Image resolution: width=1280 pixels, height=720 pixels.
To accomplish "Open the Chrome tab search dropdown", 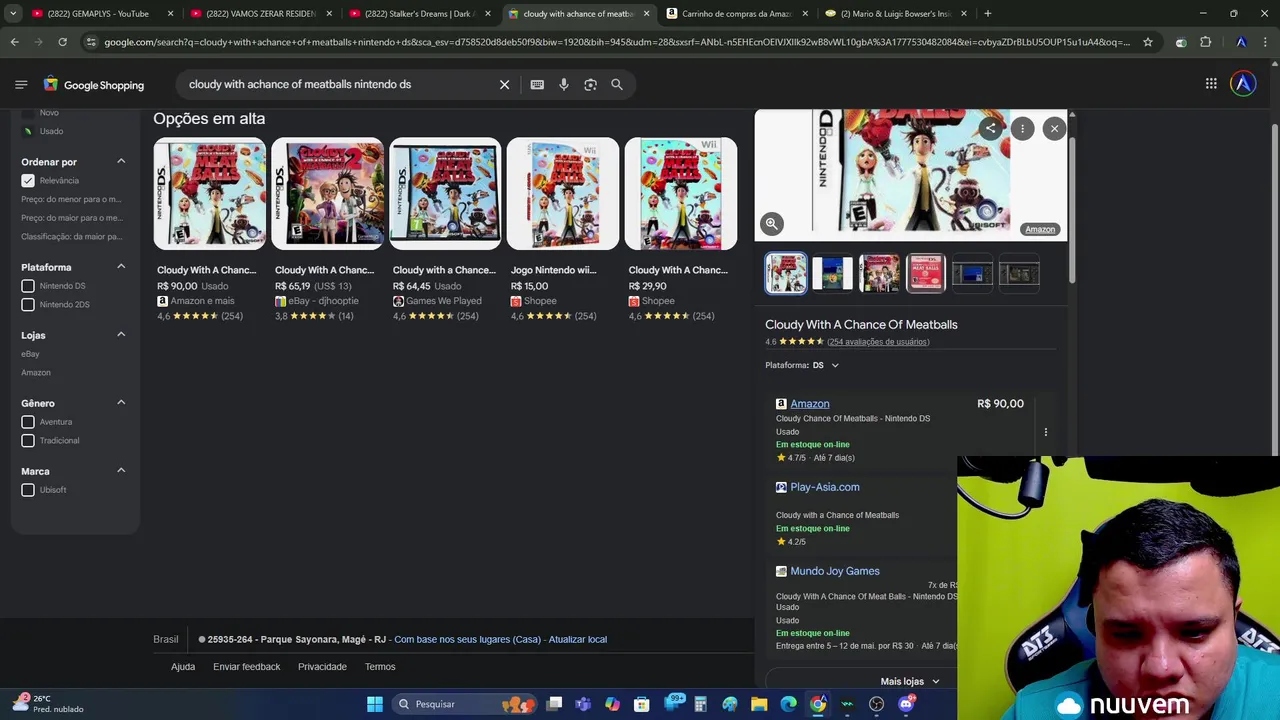I will (x=13, y=14).
